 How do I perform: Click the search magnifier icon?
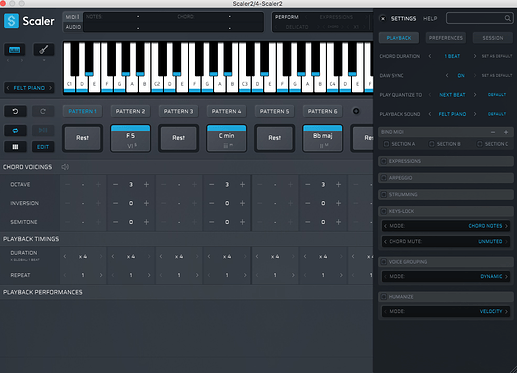507,18
